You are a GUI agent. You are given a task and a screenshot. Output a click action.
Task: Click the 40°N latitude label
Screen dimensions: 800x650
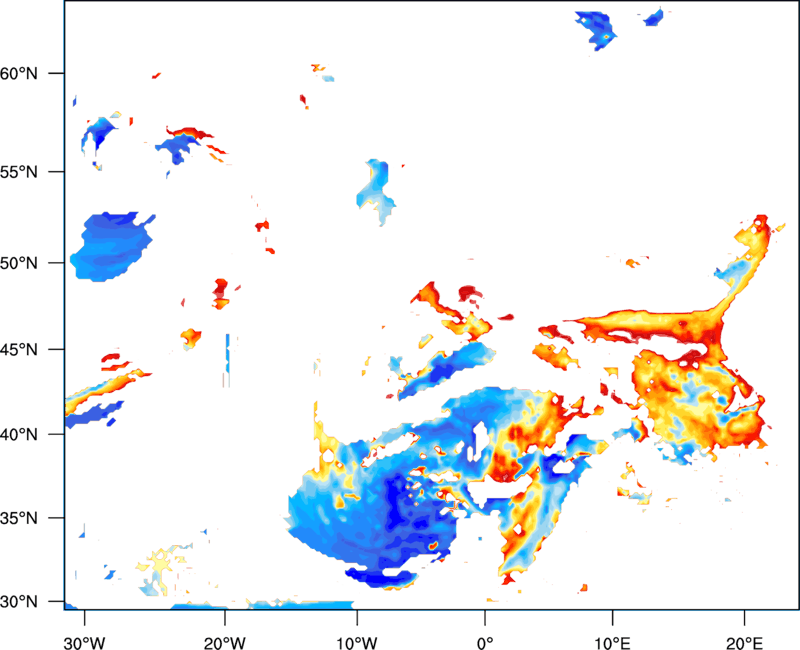[x=19, y=435]
